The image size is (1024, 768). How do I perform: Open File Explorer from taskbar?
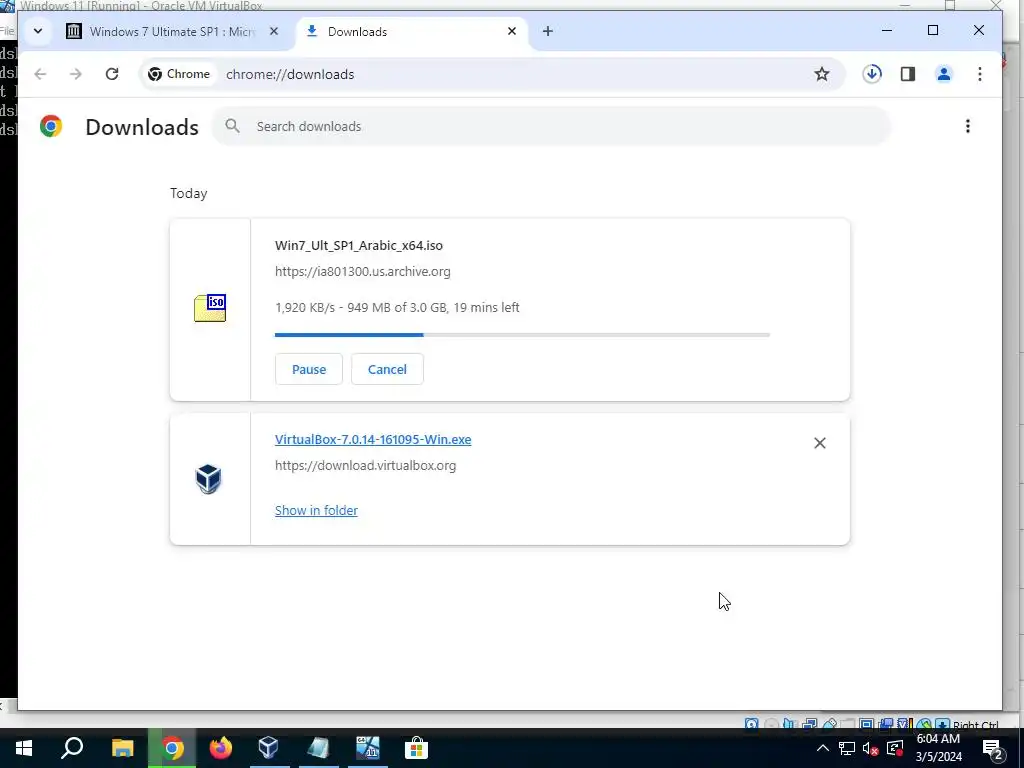[x=122, y=748]
